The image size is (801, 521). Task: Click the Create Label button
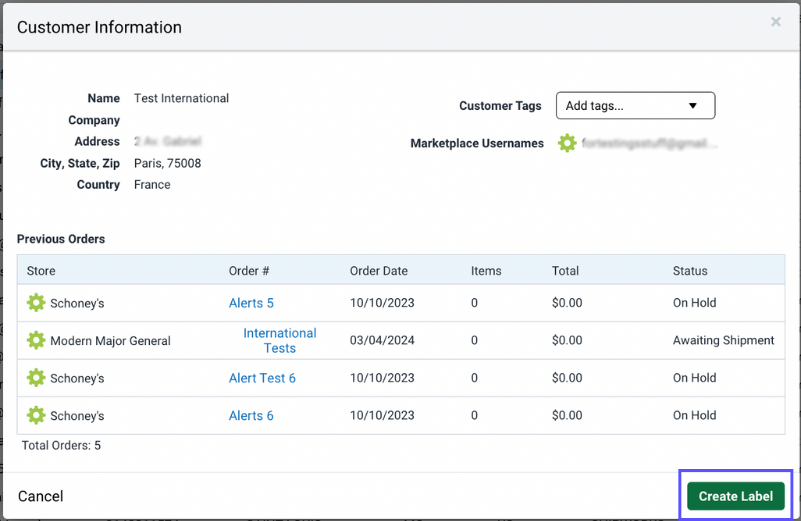[x=735, y=496]
